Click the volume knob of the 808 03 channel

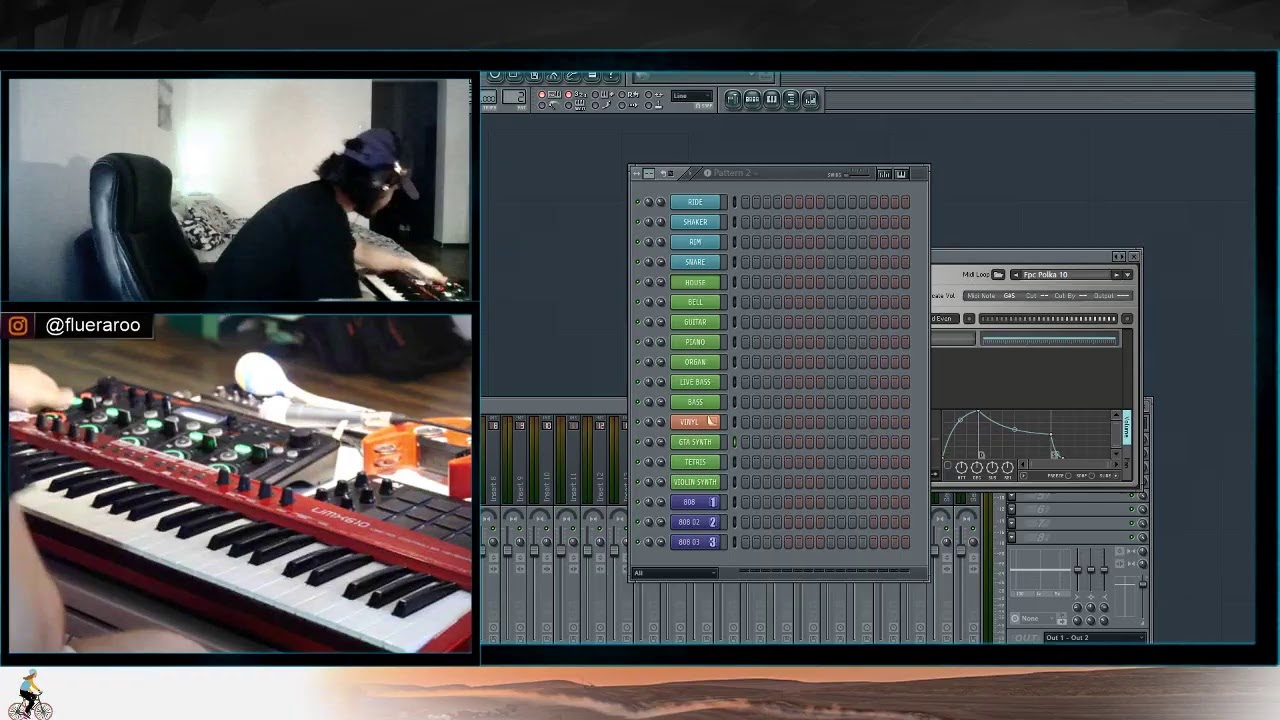pyautogui.click(x=660, y=542)
